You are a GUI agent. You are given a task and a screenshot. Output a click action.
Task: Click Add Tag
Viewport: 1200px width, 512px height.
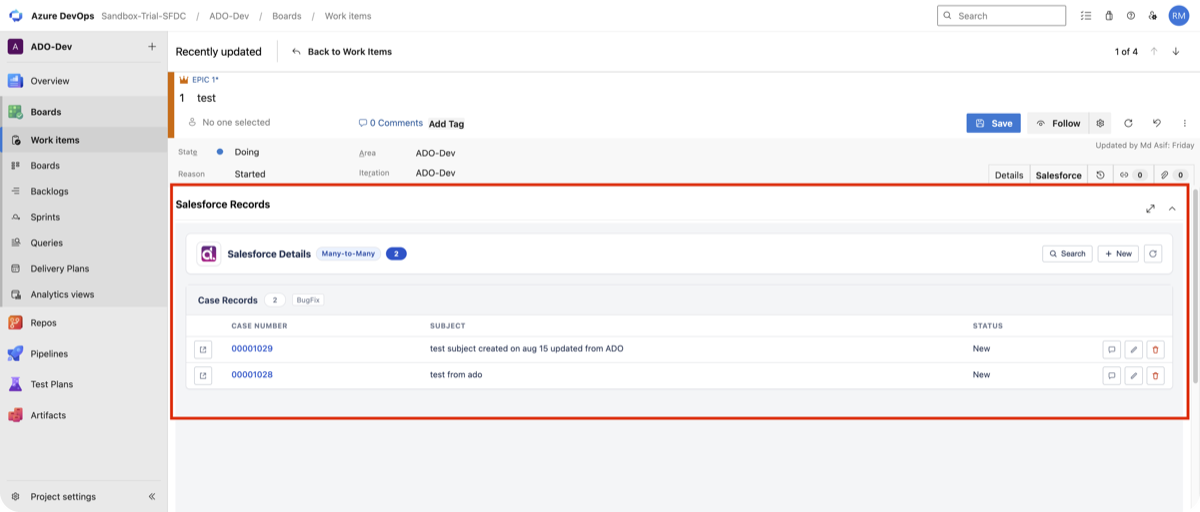[446, 124]
